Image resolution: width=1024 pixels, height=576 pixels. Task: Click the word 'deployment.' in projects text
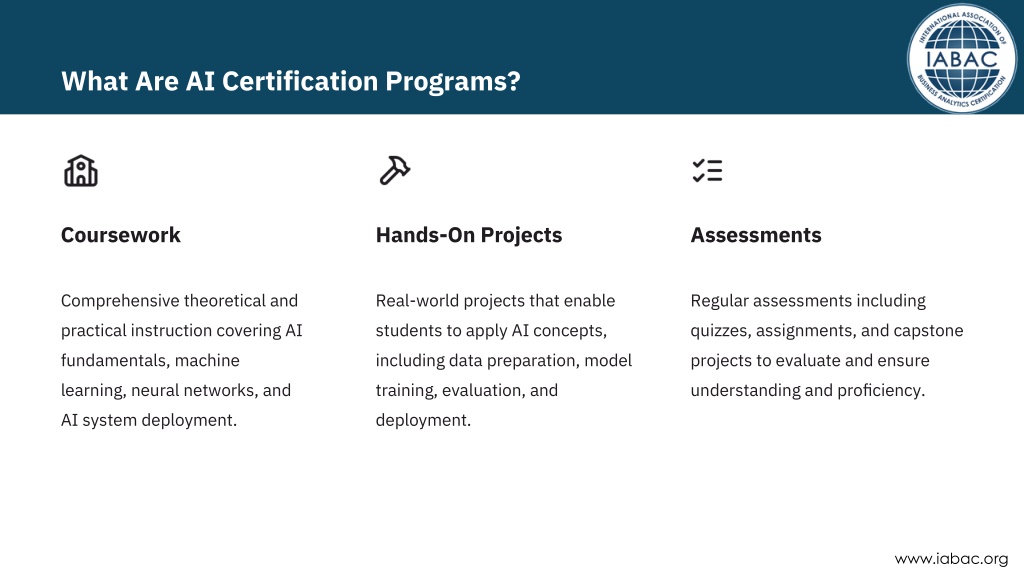(423, 420)
